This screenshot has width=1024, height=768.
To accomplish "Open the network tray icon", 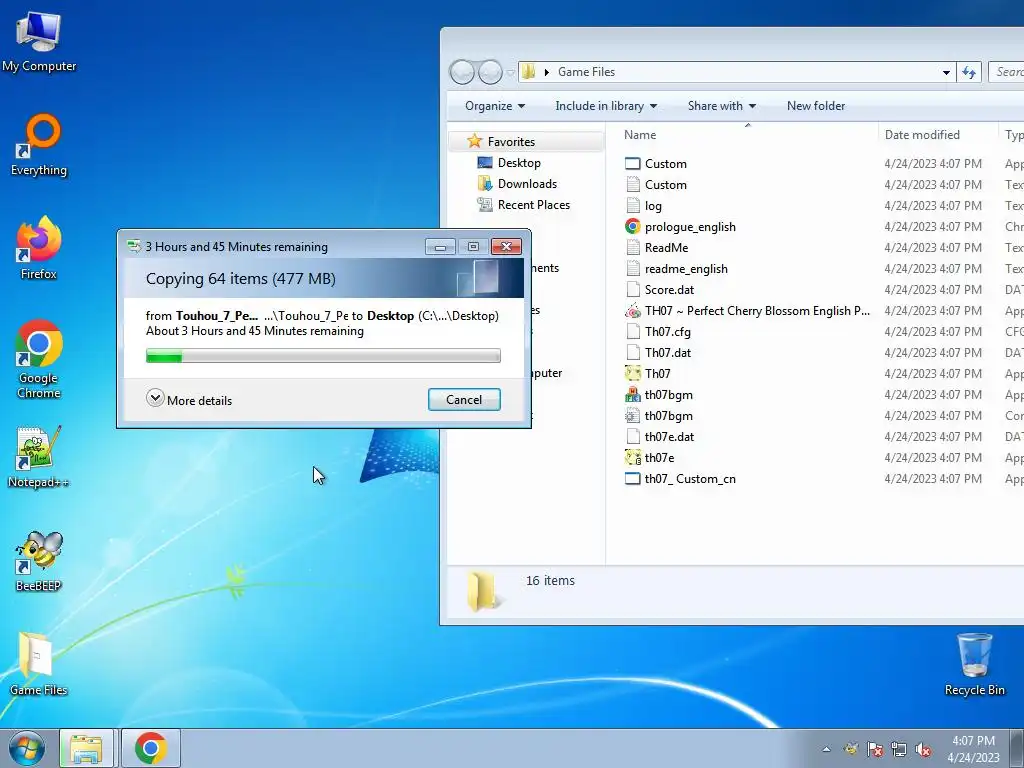I will coord(899,749).
